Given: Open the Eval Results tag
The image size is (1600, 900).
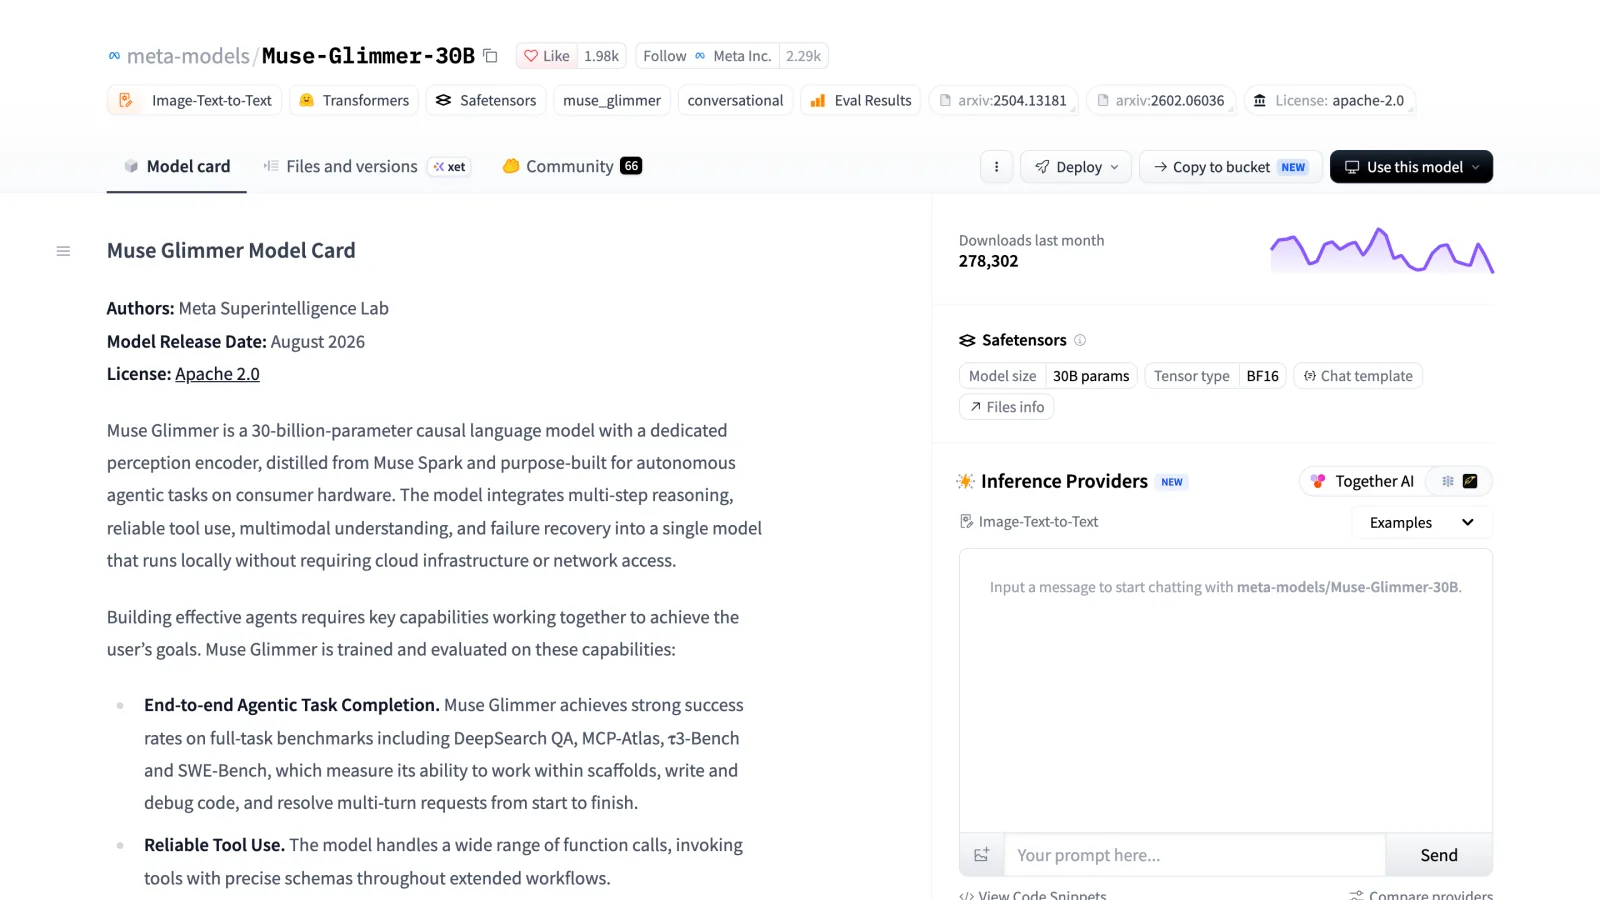Looking at the screenshot, I should click(861, 100).
